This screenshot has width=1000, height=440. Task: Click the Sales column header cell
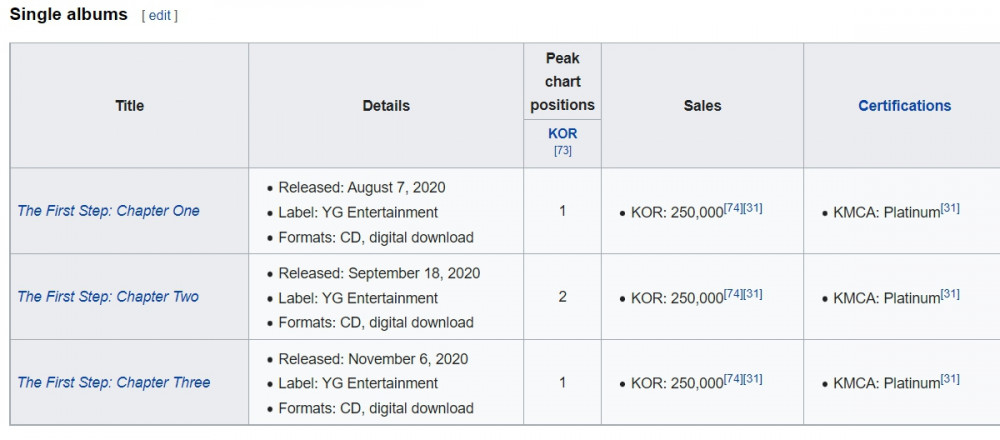[x=702, y=106]
